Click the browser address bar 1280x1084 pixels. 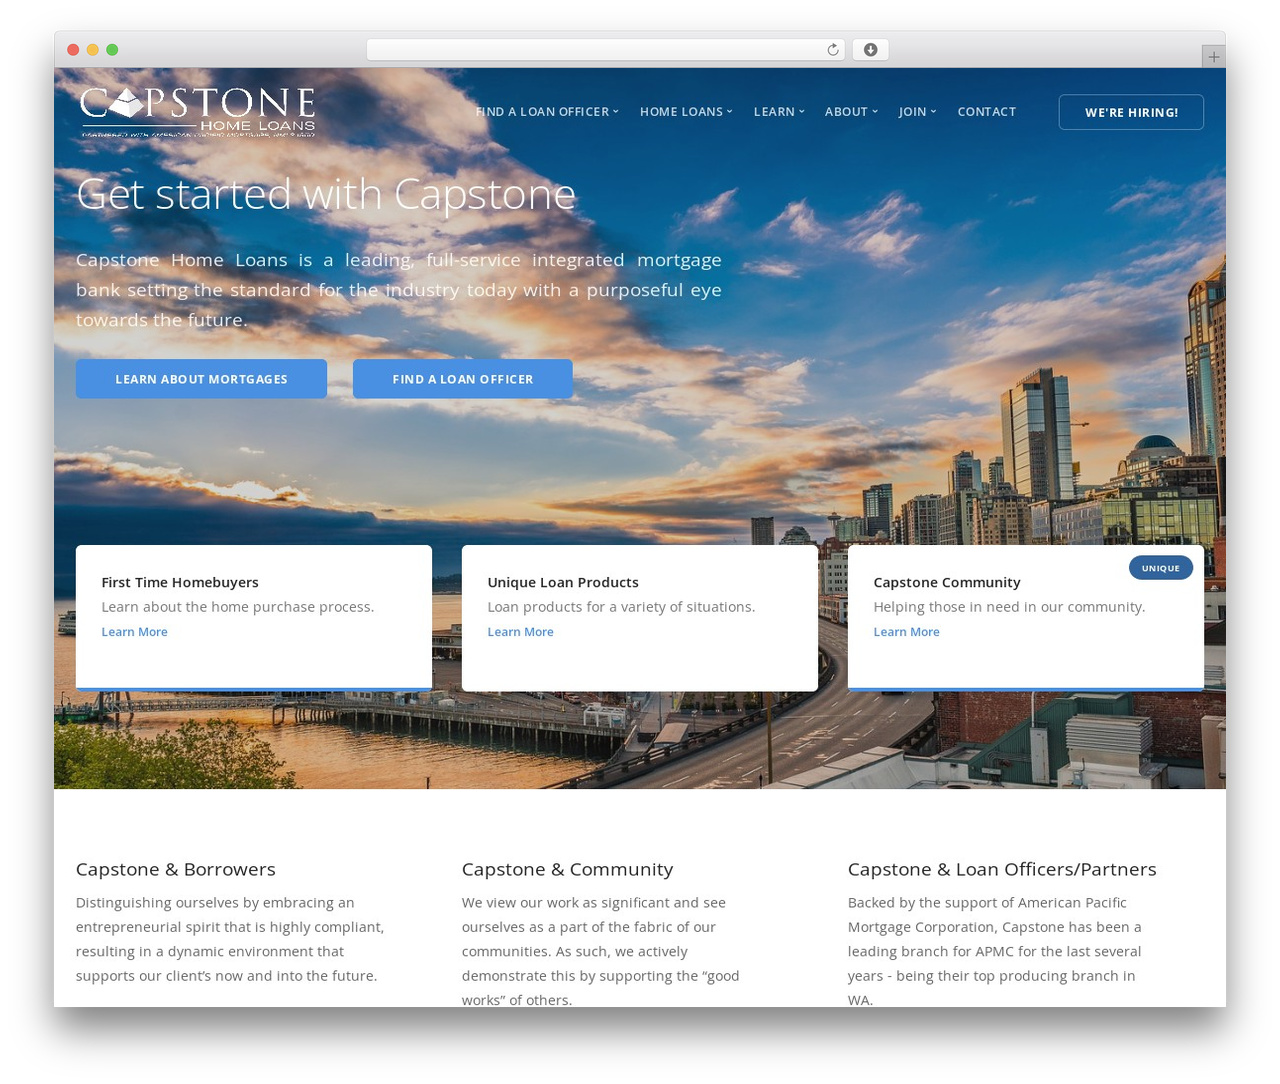pos(605,50)
